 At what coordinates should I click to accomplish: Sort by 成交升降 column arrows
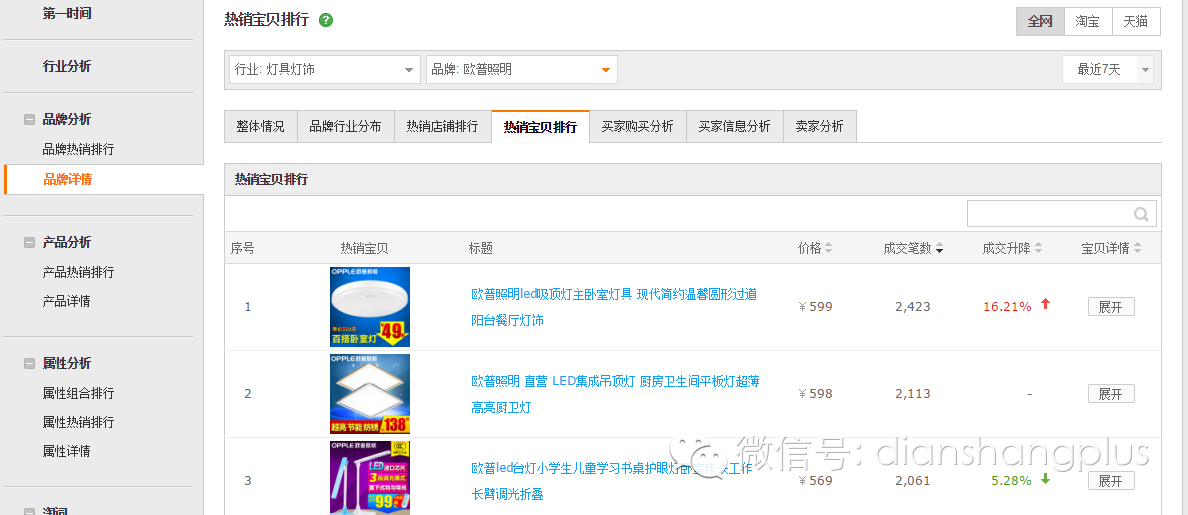tap(1039, 248)
